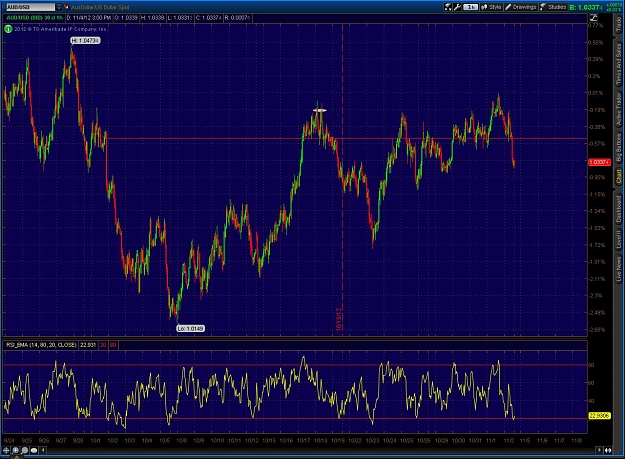Click the colored symbol-link icon beside AusDollar
Image resolution: width=625 pixels, height=459 pixels.
66,7
